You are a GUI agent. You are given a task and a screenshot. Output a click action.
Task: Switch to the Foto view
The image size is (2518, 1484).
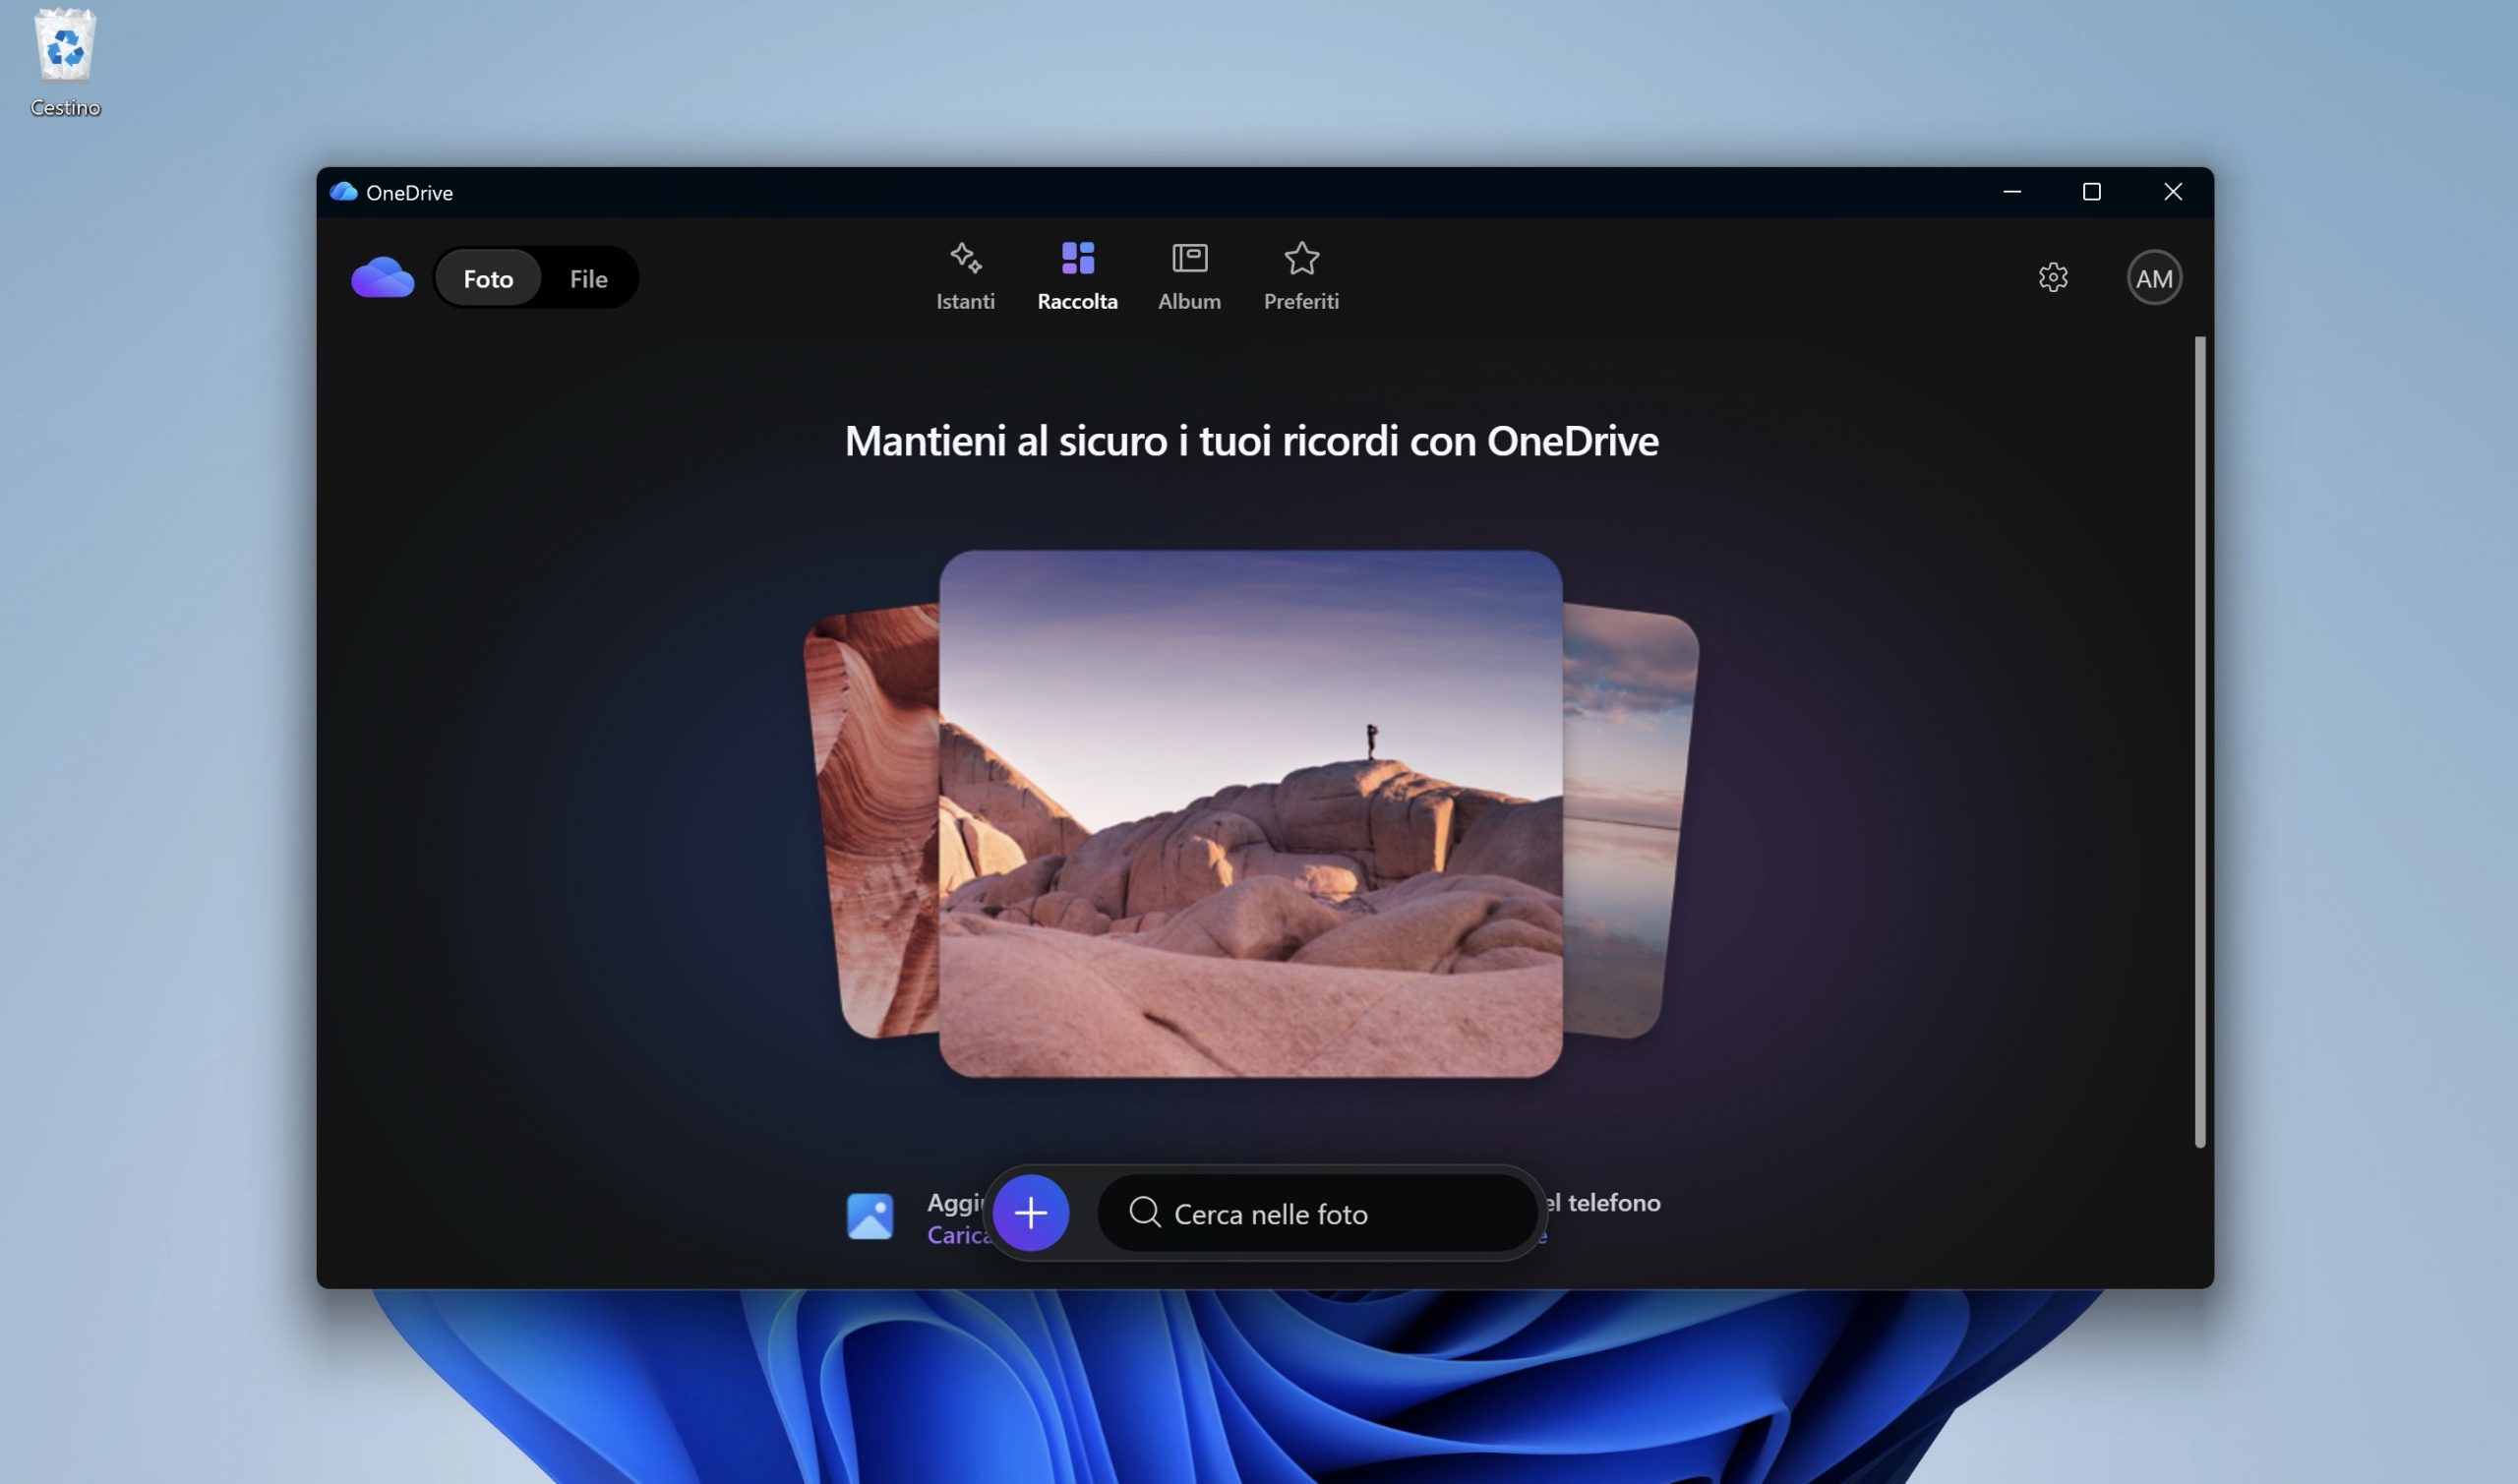pyautogui.click(x=488, y=279)
